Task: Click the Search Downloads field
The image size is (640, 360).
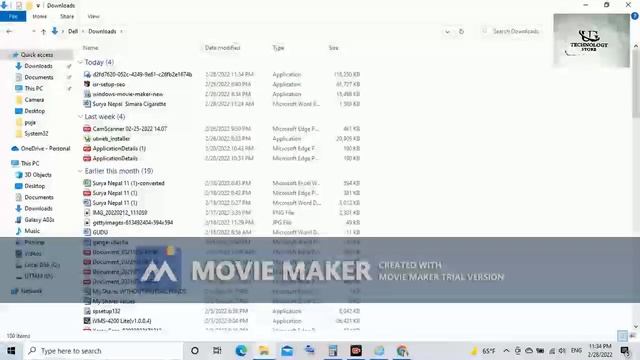Action: (x=512, y=31)
